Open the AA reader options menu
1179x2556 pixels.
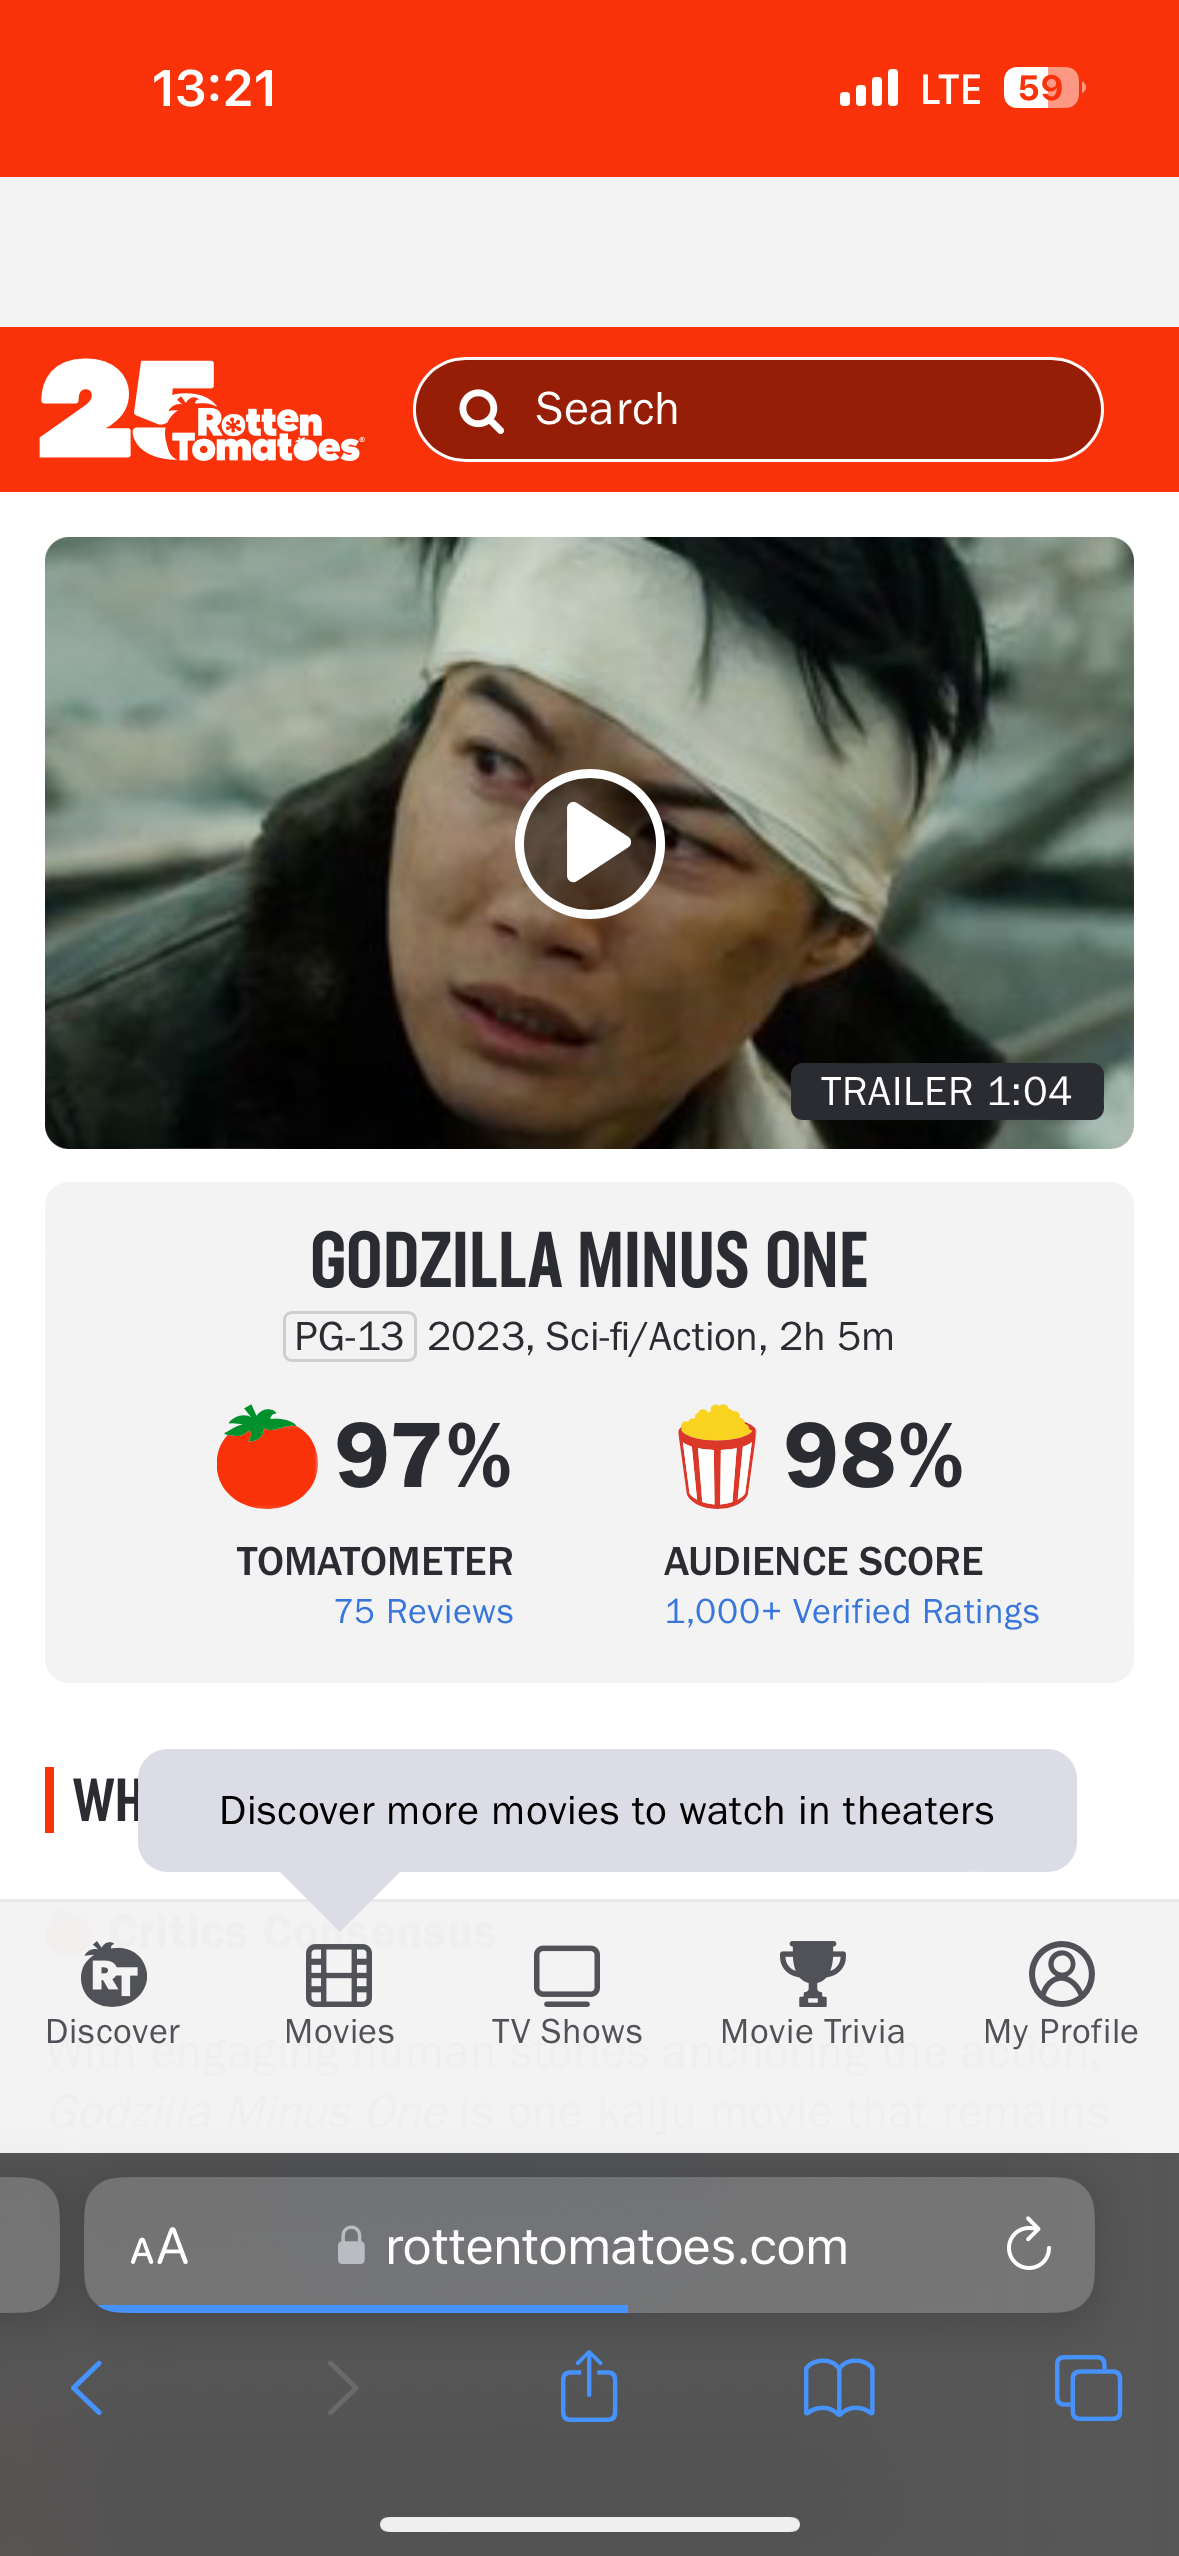(x=159, y=2247)
